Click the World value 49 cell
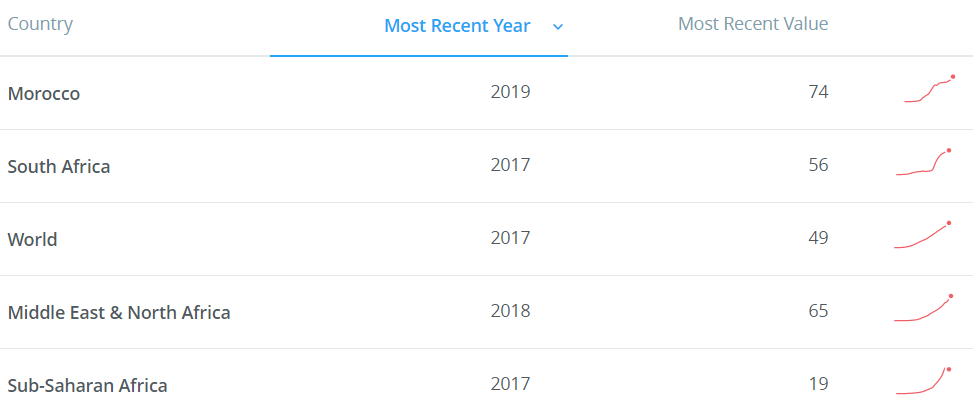This screenshot has height=412, width=973. (x=818, y=238)
